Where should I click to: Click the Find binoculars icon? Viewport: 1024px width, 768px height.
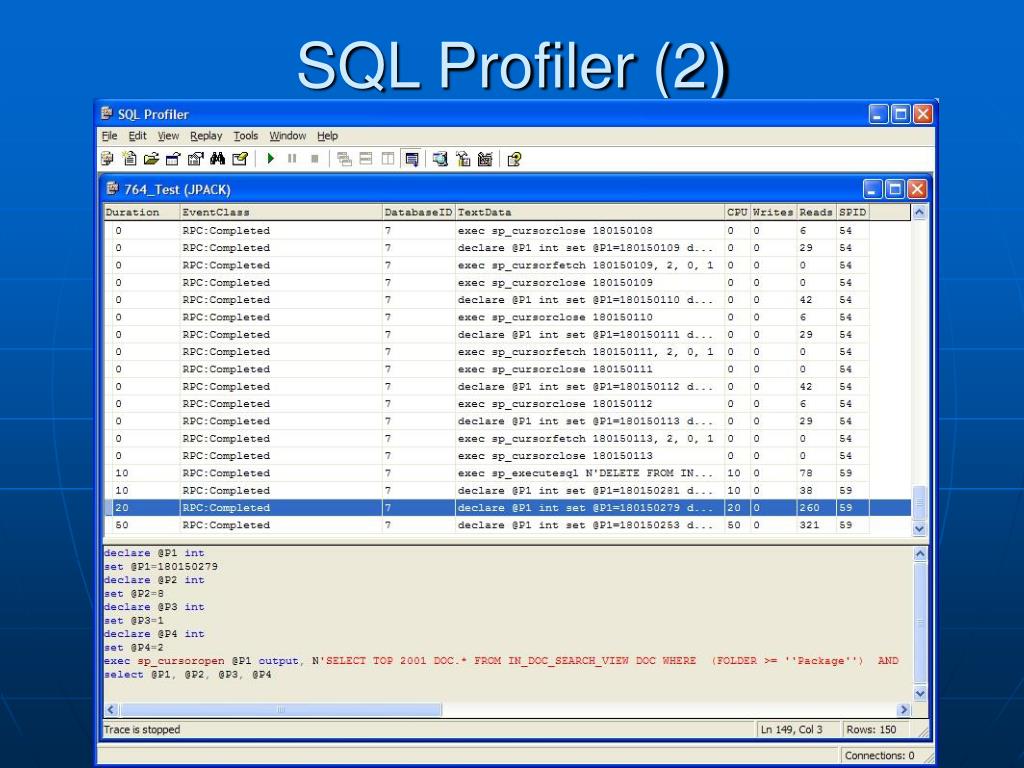pyautogui.click(x=217, y=159)
